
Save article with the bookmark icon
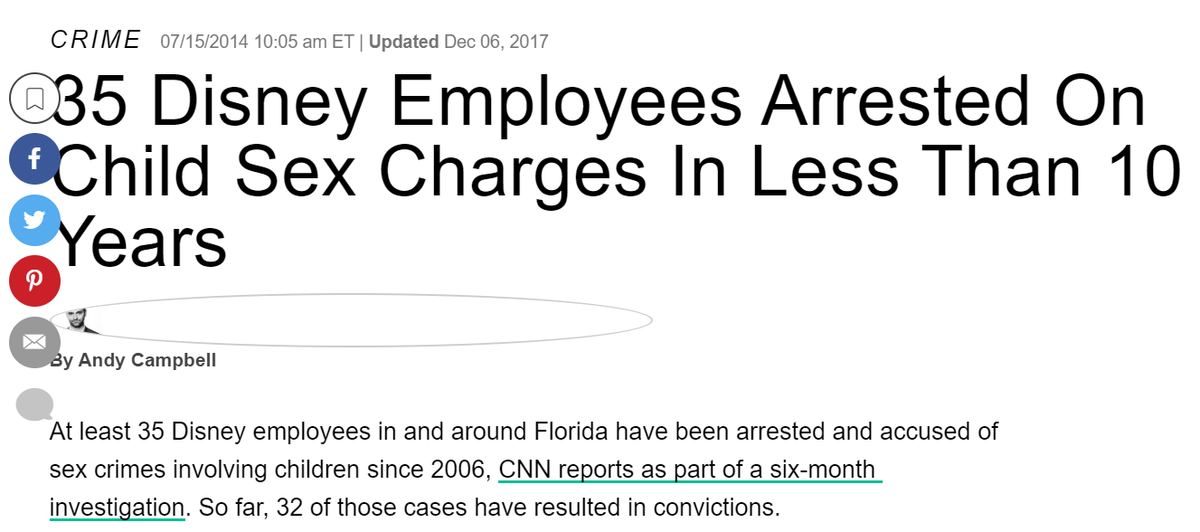pyautogui.click(x=34, y=98)
